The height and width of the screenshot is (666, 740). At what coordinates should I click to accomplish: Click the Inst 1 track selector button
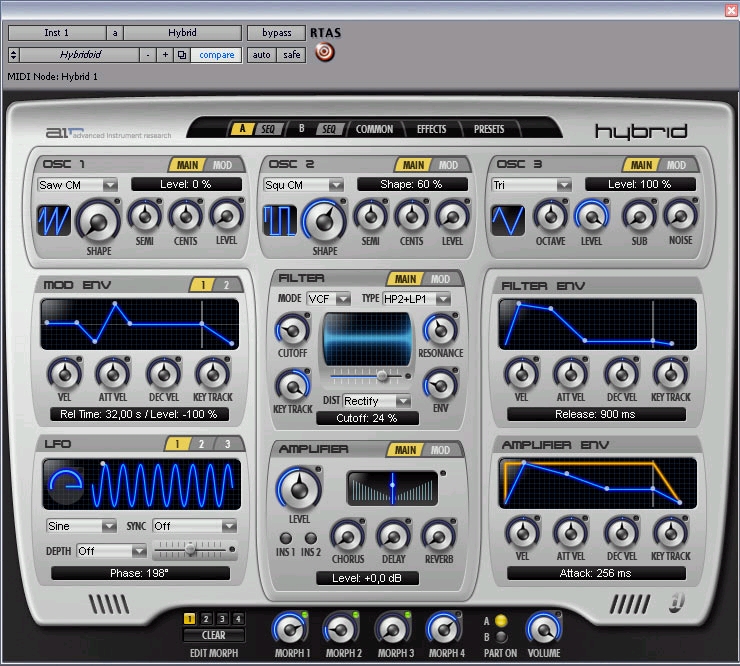57,33
